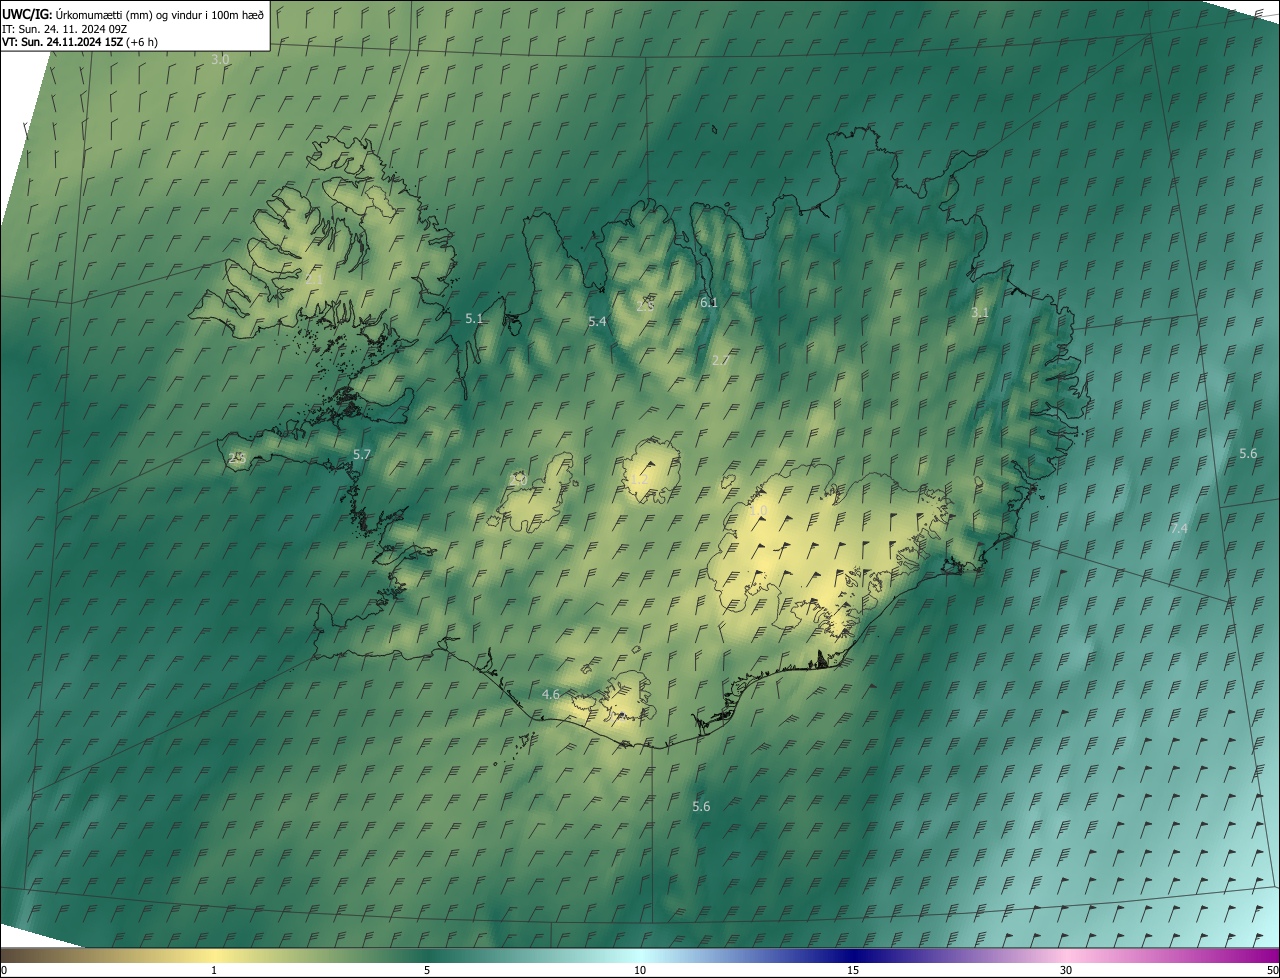Click the map title "UWC/IG: Úrkomumætti (mm) og vindur"
The height and width of the screenshot is (978, 1280).
134,14
